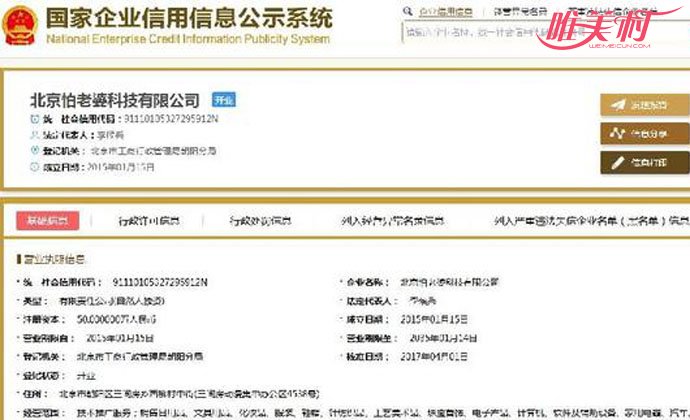Click the 企业名称 value in license section
This screenshot has width=690, height=420.
click(449, 282)
